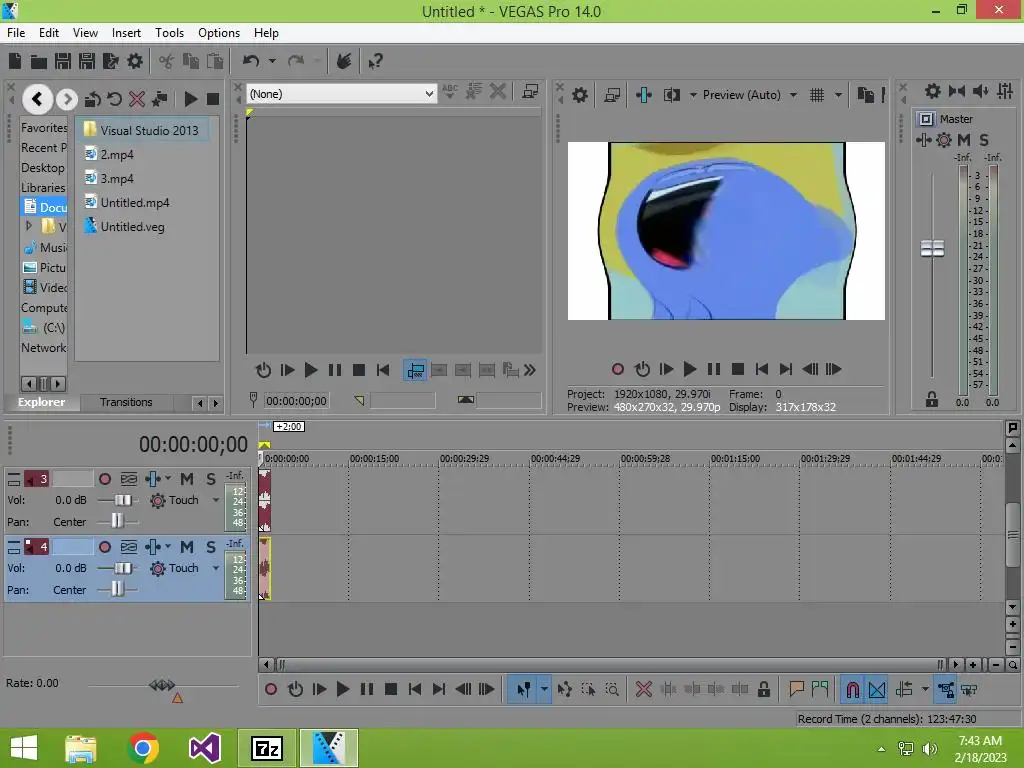Solo audio track 4
Image resolution: width=1024 pixels, height=768 pixels.
point(211,547)
